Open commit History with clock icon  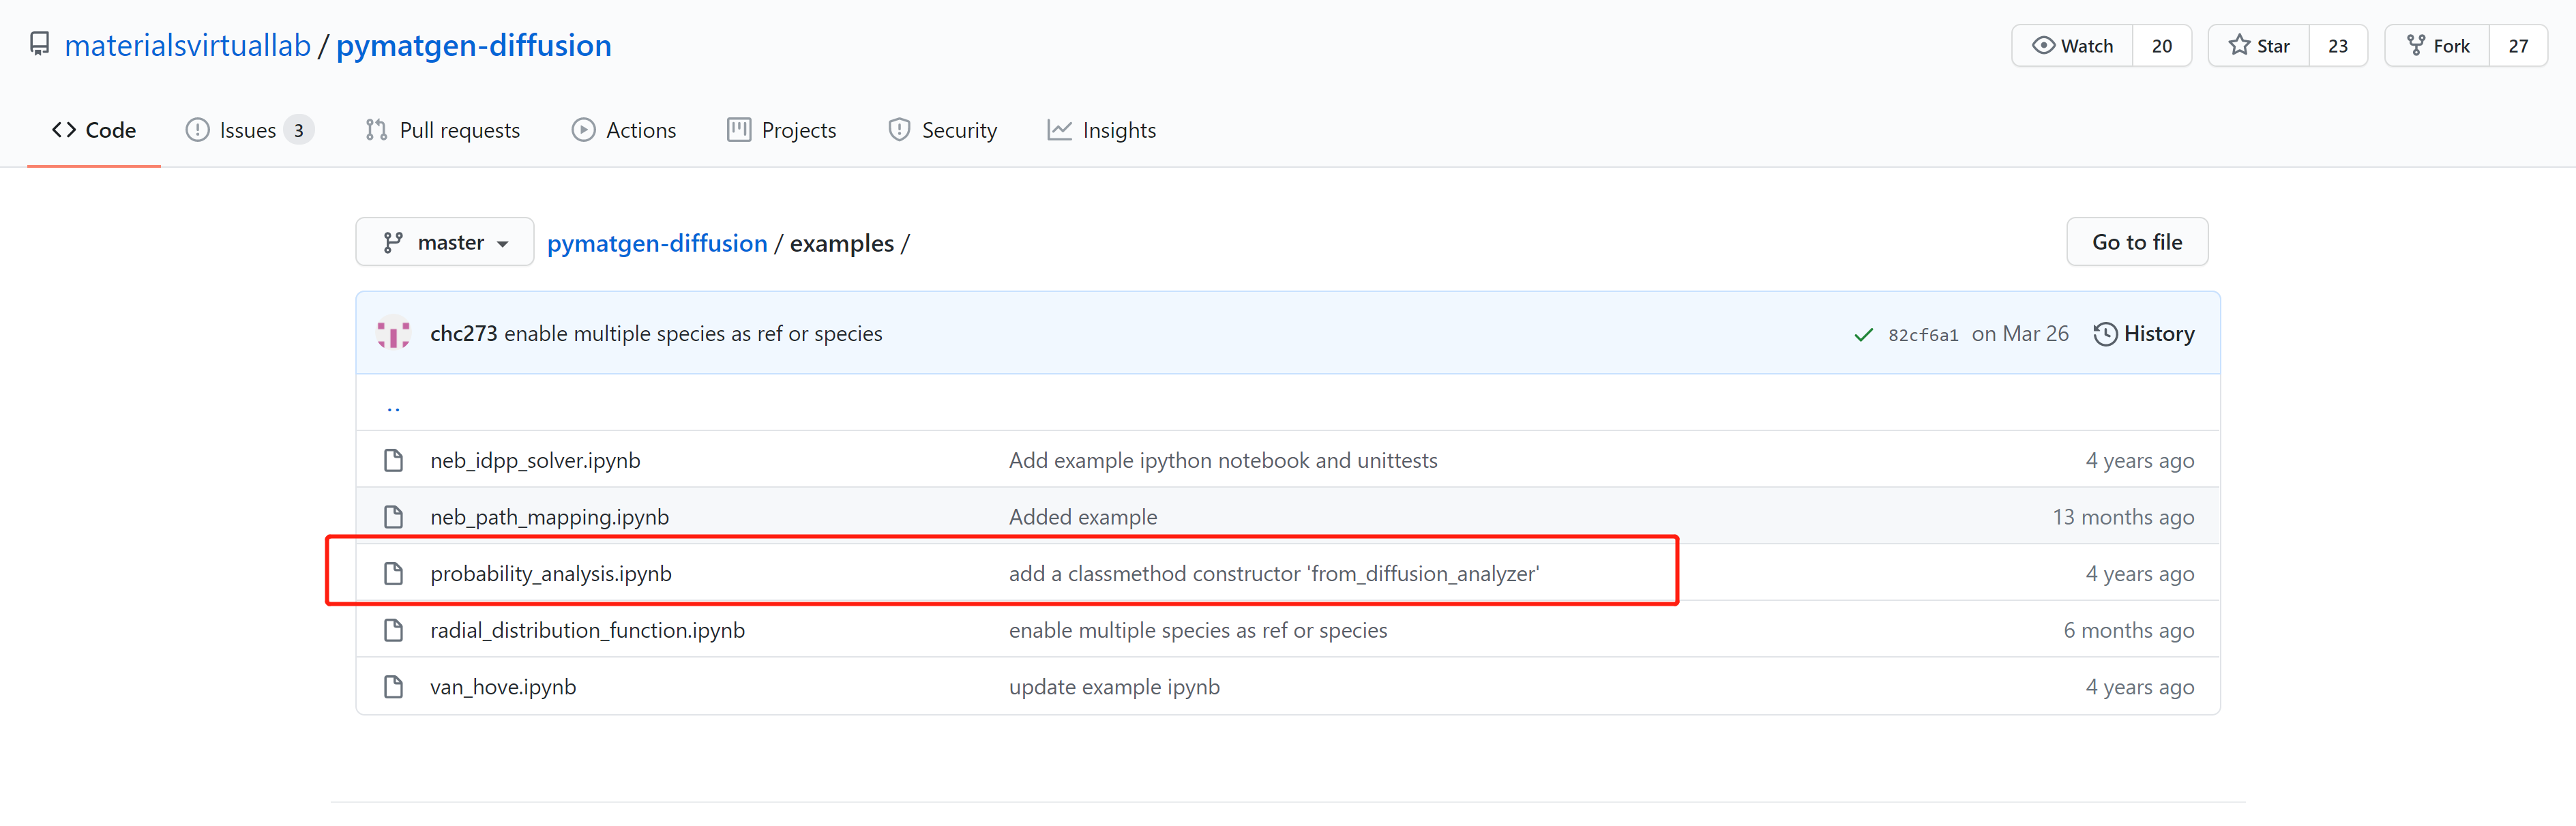click(x=2143, y=333)
